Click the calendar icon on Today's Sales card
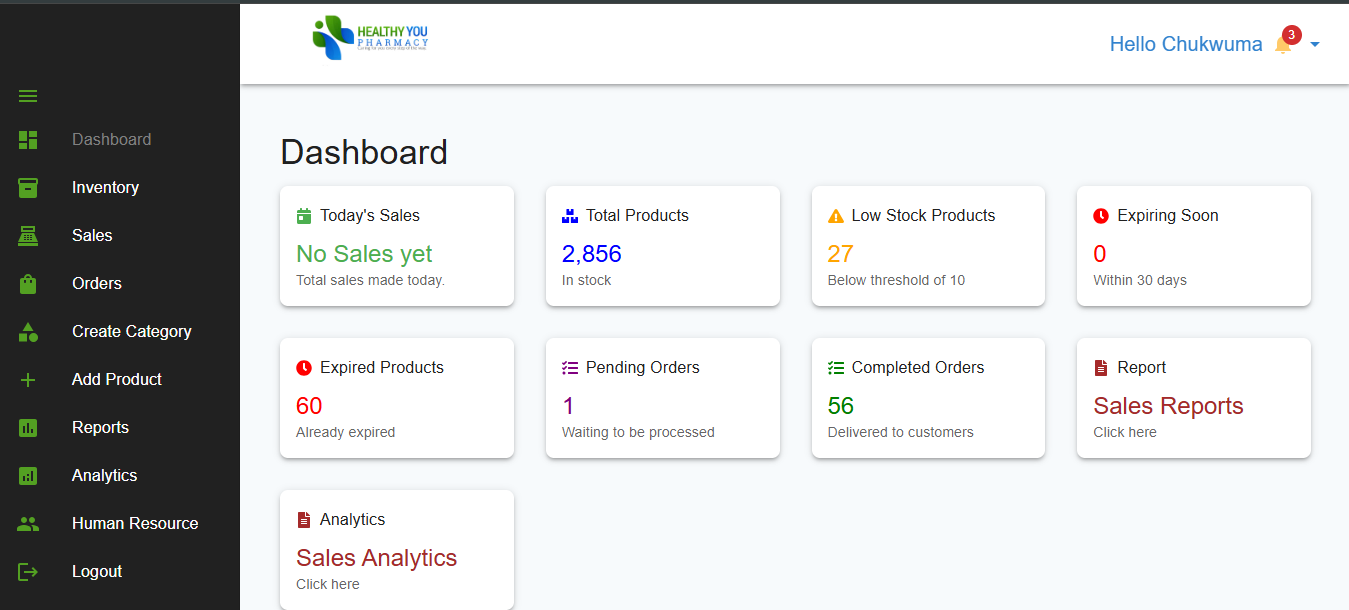The height and width of the screenshot is (610, 1349). point(304,216)
